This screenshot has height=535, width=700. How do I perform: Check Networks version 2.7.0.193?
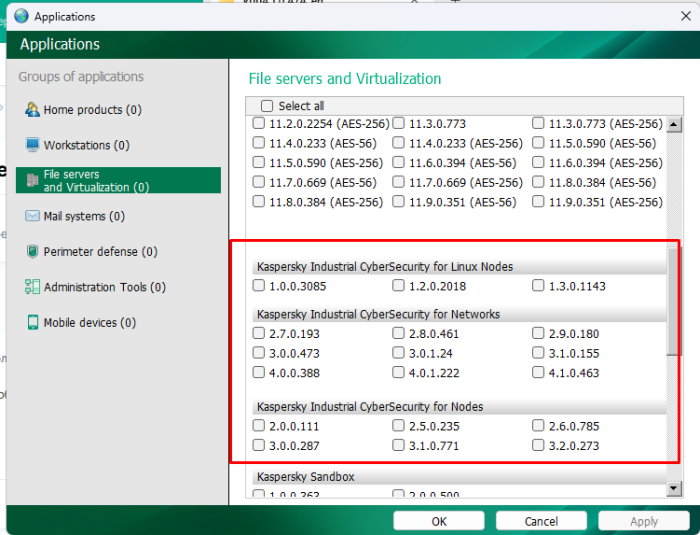[258, 334]
